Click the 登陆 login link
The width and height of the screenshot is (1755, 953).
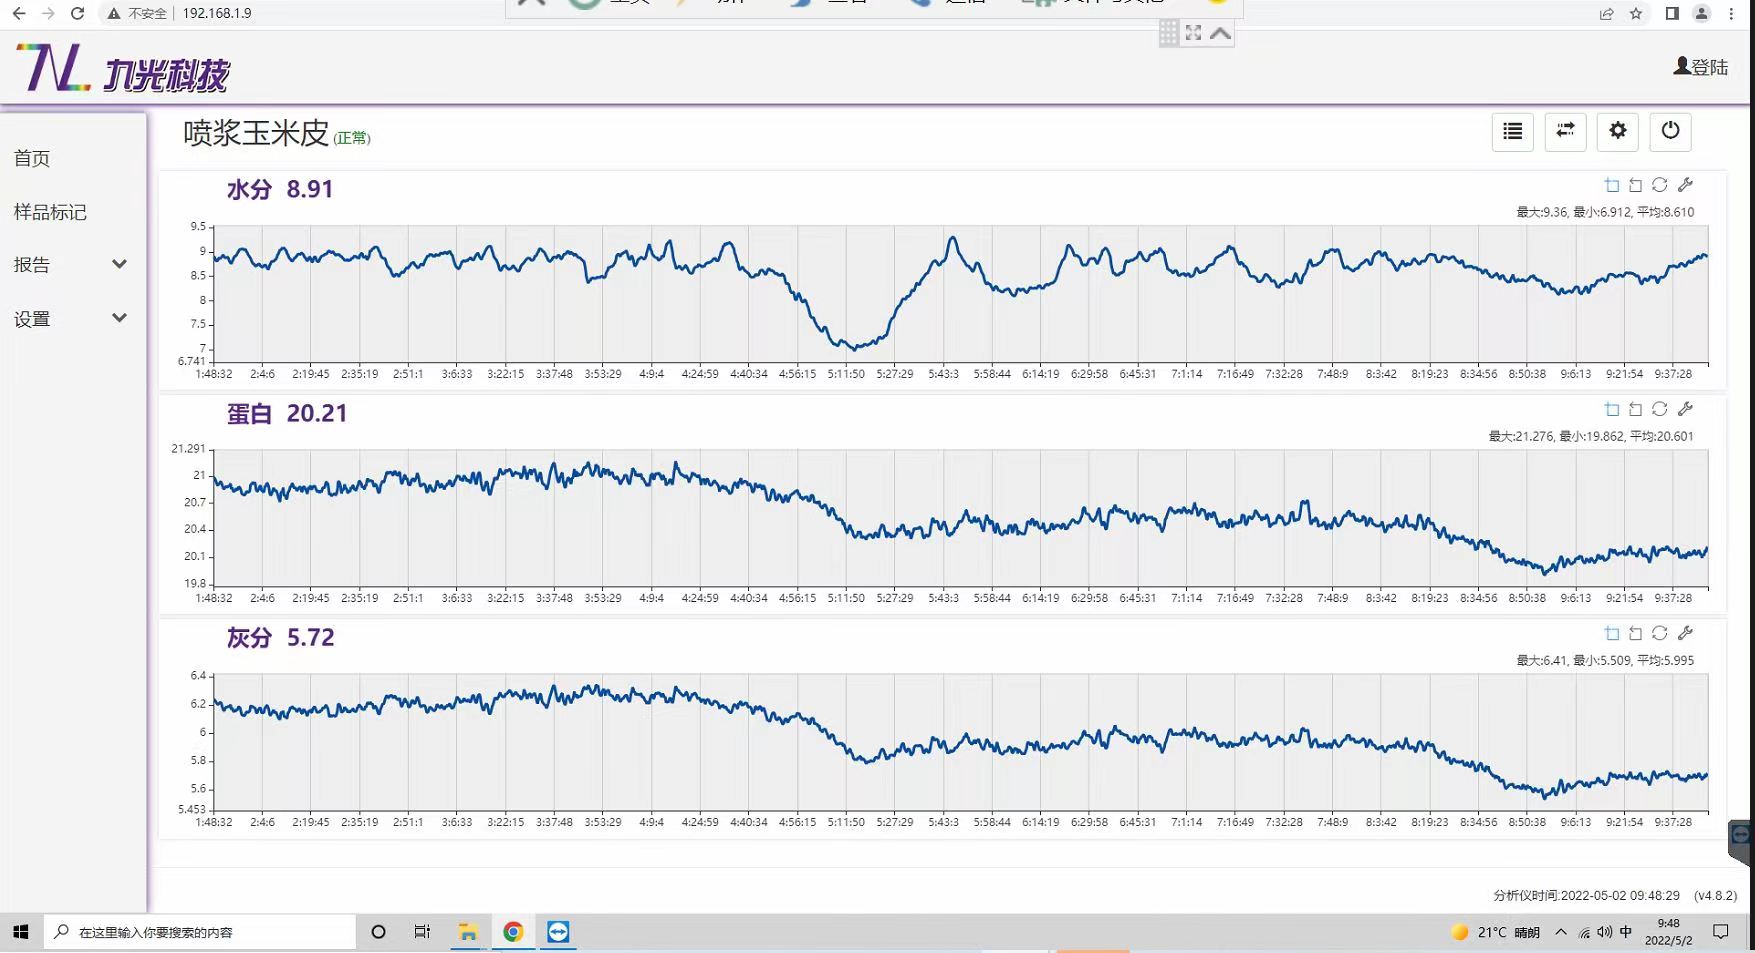[1701, 67]
